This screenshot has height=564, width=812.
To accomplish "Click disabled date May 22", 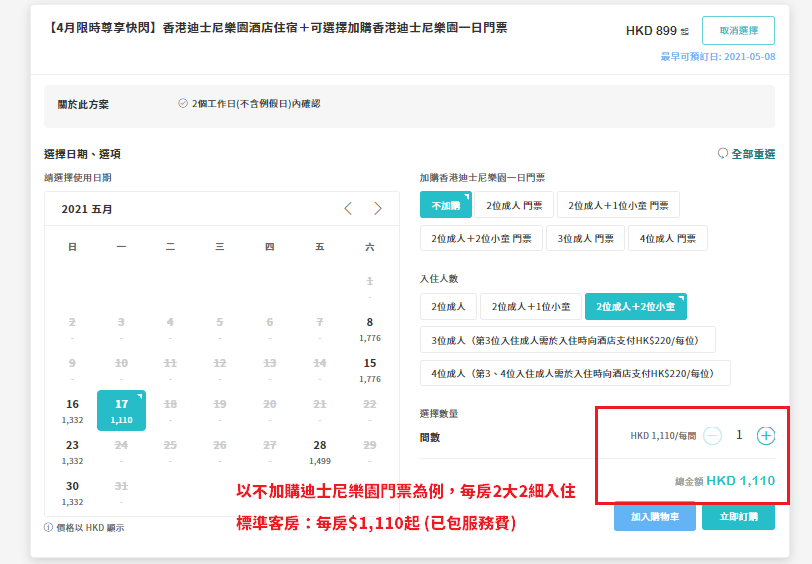I will pyautogui.click(x=370, y=411).
